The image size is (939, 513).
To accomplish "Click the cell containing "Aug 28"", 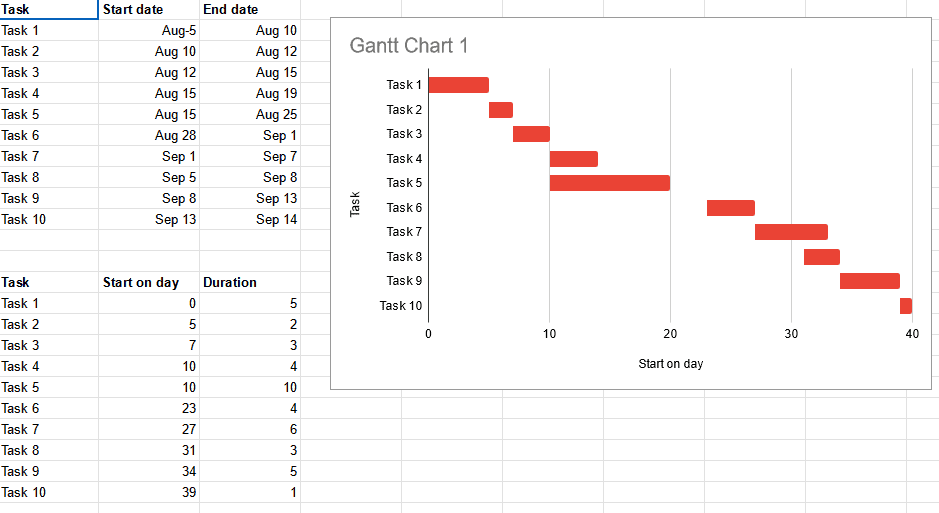I will click(149, 135).
